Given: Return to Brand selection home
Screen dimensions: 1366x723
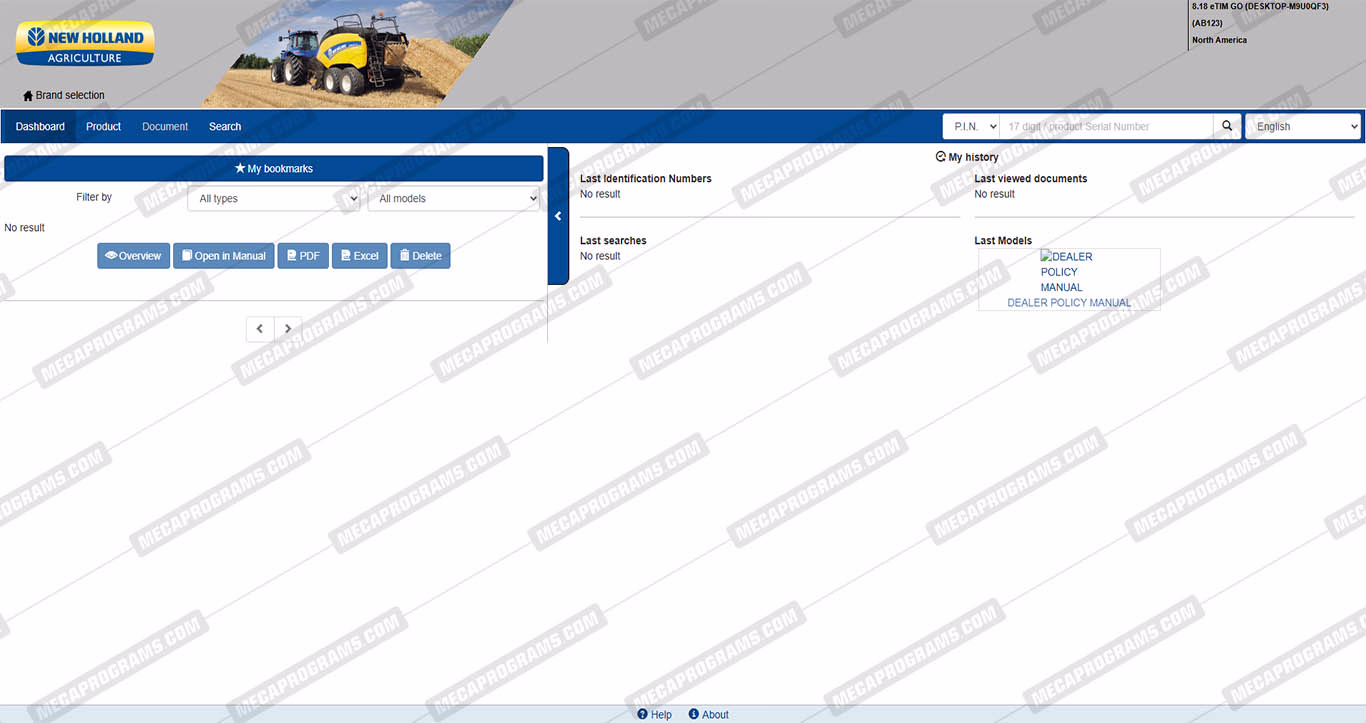Looking at the screenshot, I should tap(64, 96).
